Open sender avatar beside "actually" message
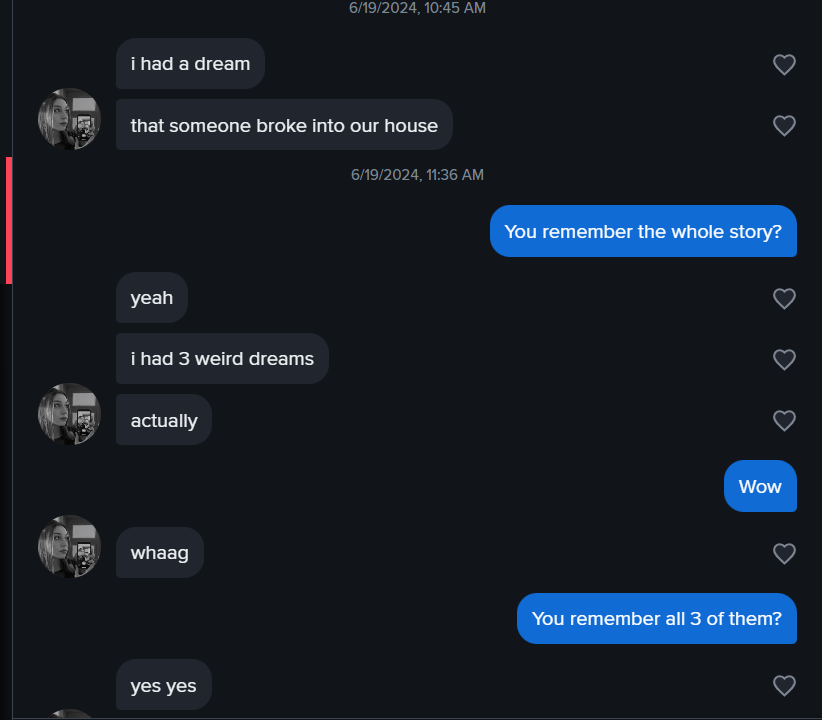822x720 pixels. 69,414
